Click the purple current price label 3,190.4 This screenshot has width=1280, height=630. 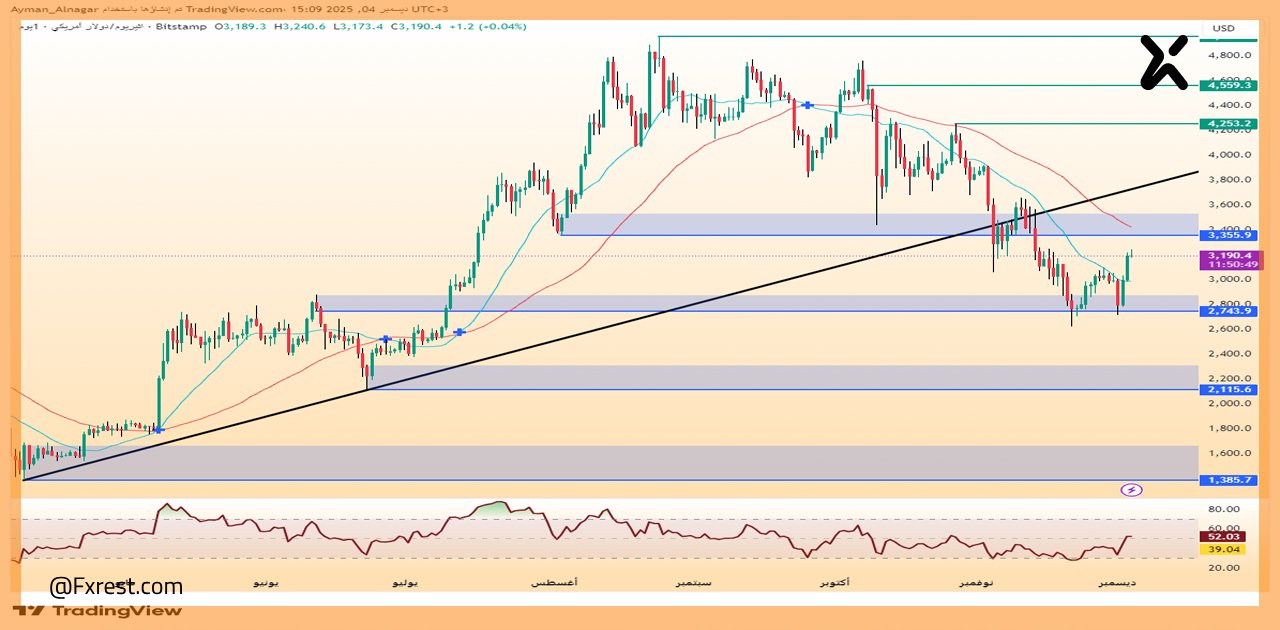[x=1229, y=256]
